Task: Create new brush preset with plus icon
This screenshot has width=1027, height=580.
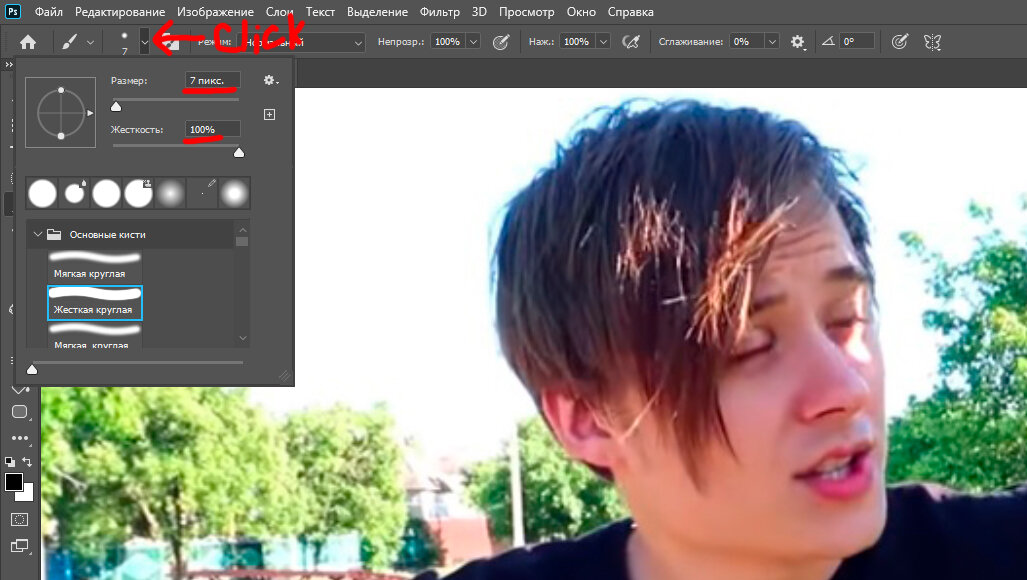Action: click(269, 115)
